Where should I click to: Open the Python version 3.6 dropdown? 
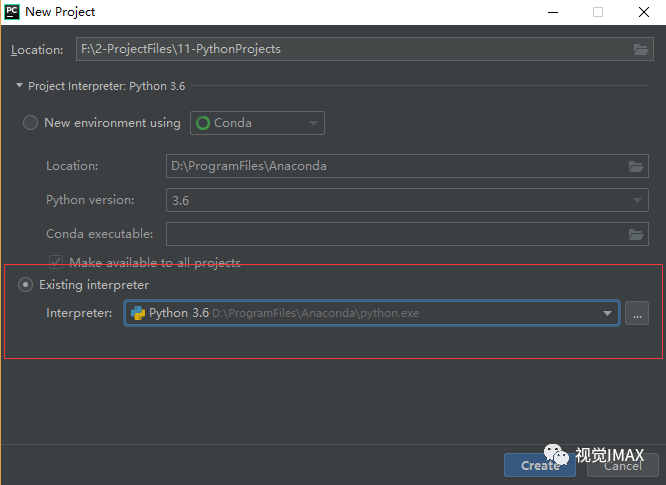[407, 200]
